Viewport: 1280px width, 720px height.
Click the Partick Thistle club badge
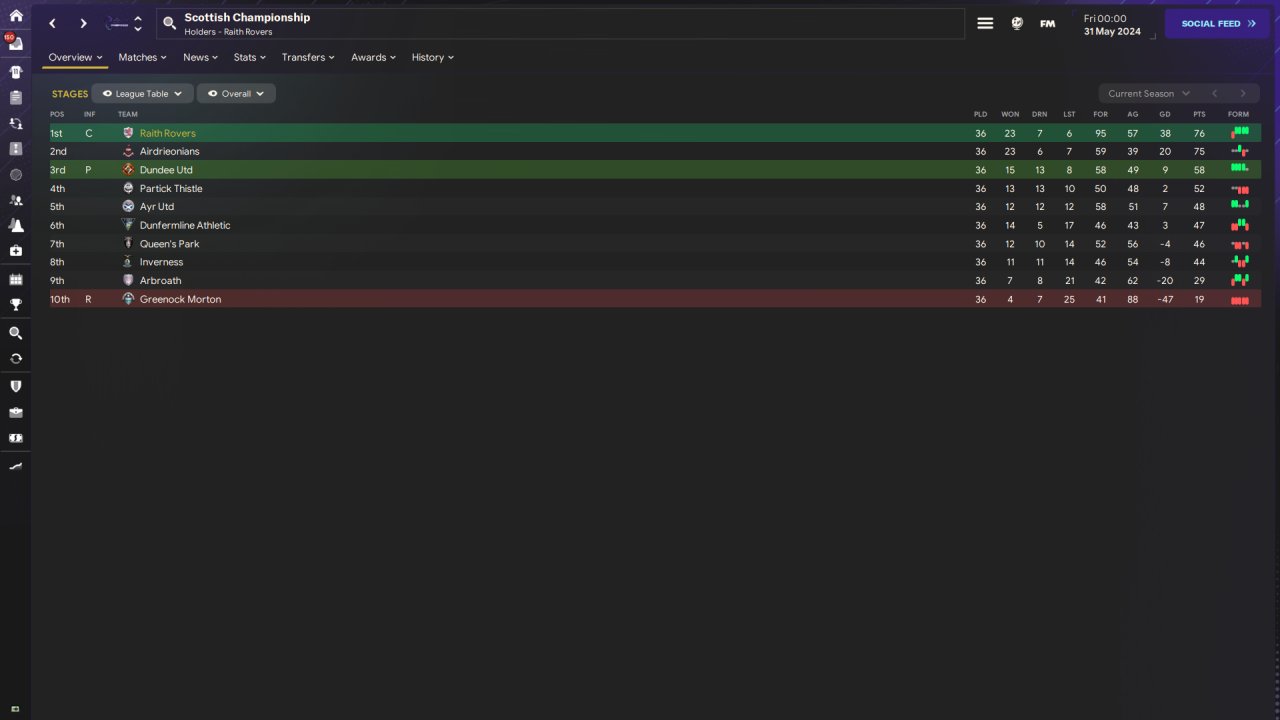[128, 188]
